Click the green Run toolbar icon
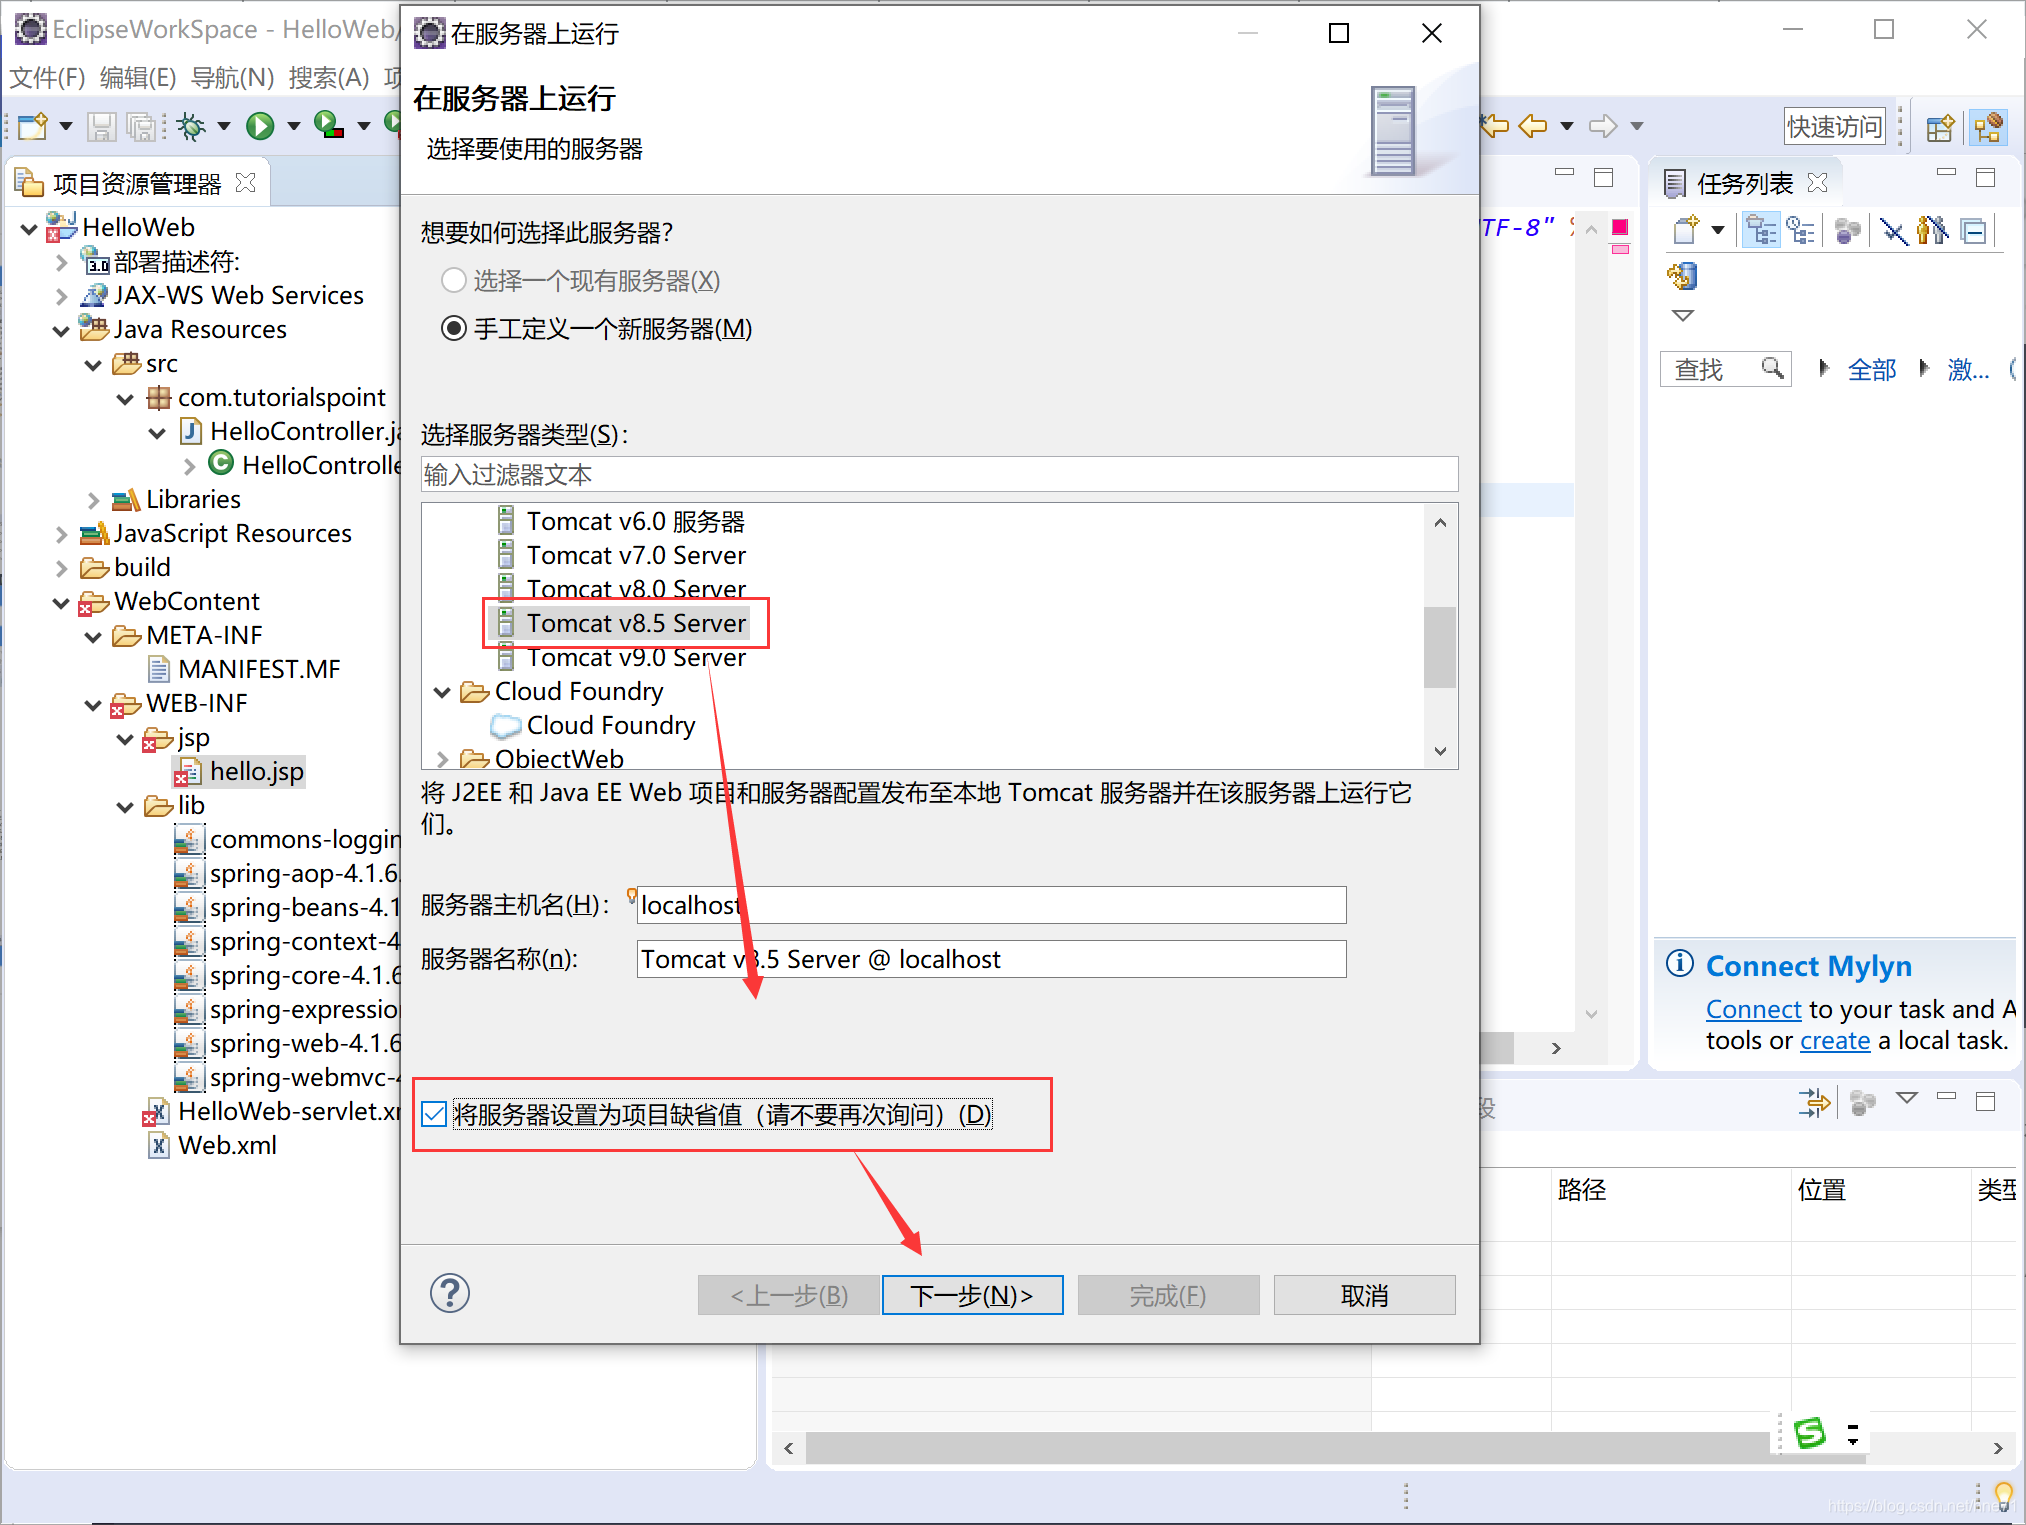This screenshot has width=2026, height=1525. point(260,126)
